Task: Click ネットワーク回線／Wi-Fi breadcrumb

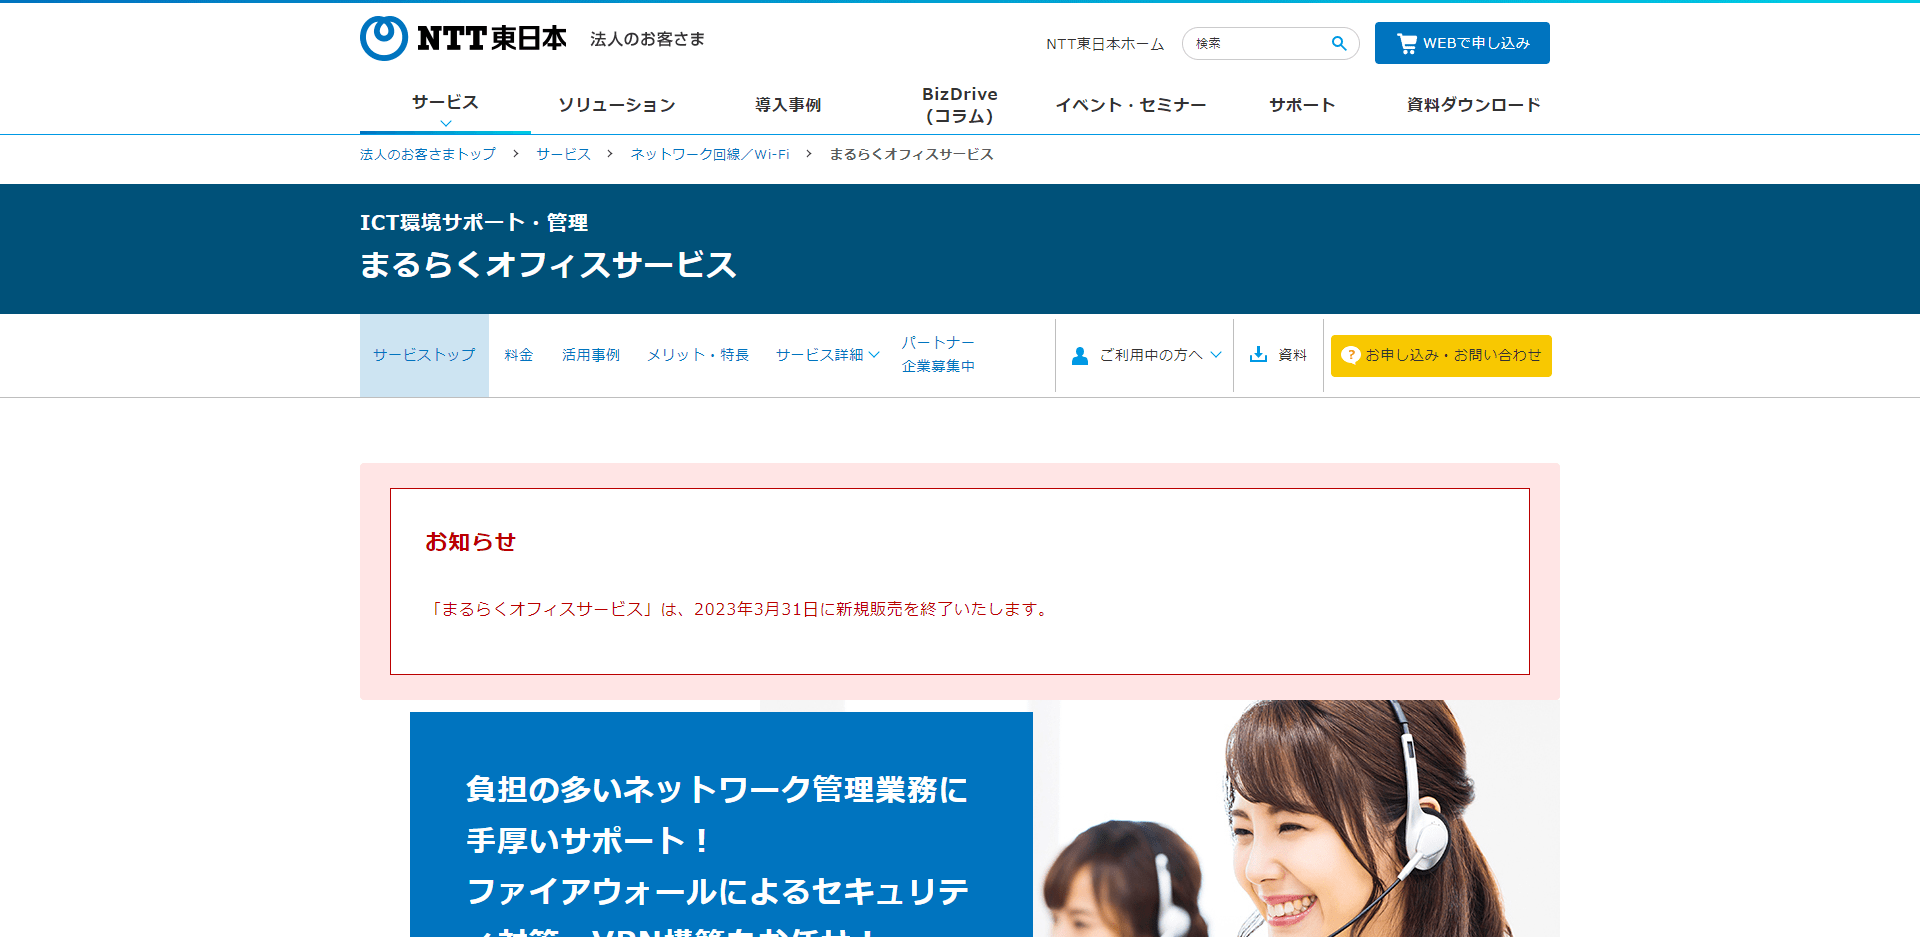Action: (710, 154)
